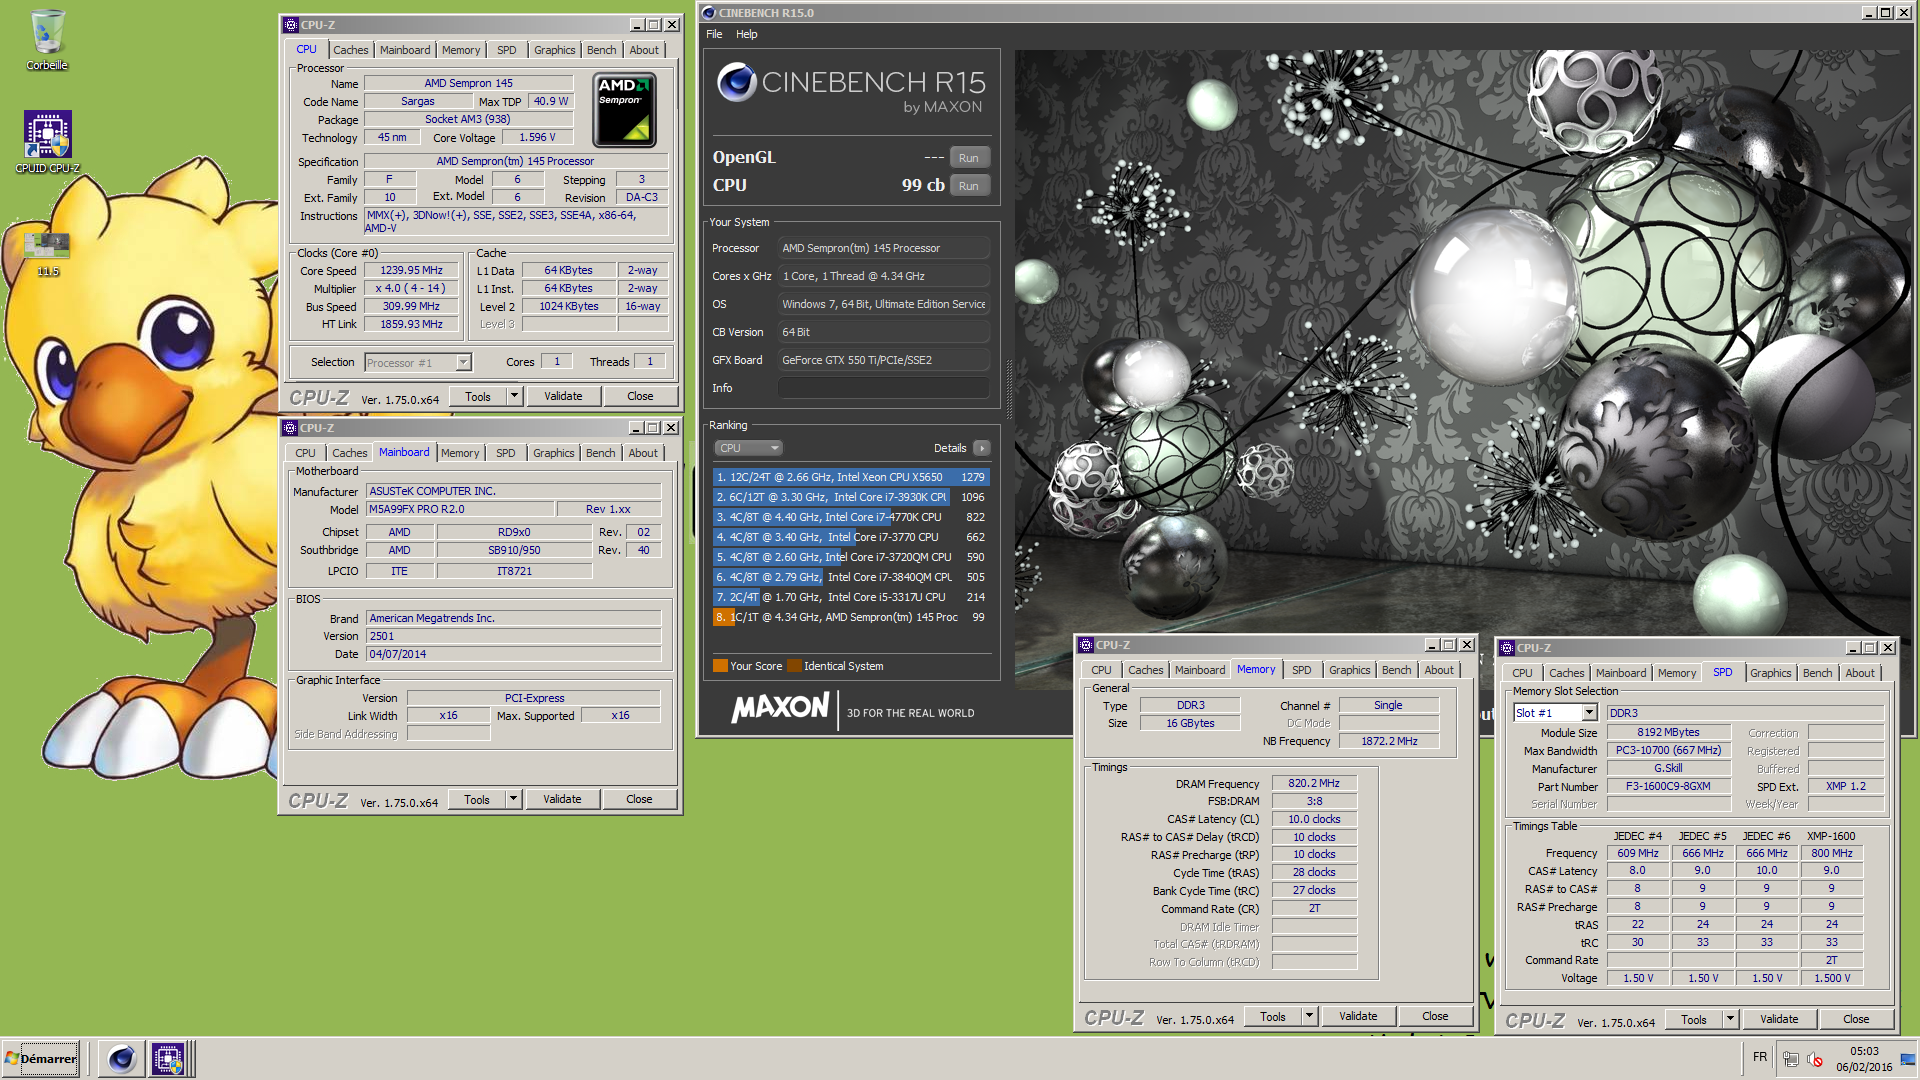This screenshot has width=1920, height=1080.
Task: Click Validate in CPU-Z CPU window
Action: point(564,396)
